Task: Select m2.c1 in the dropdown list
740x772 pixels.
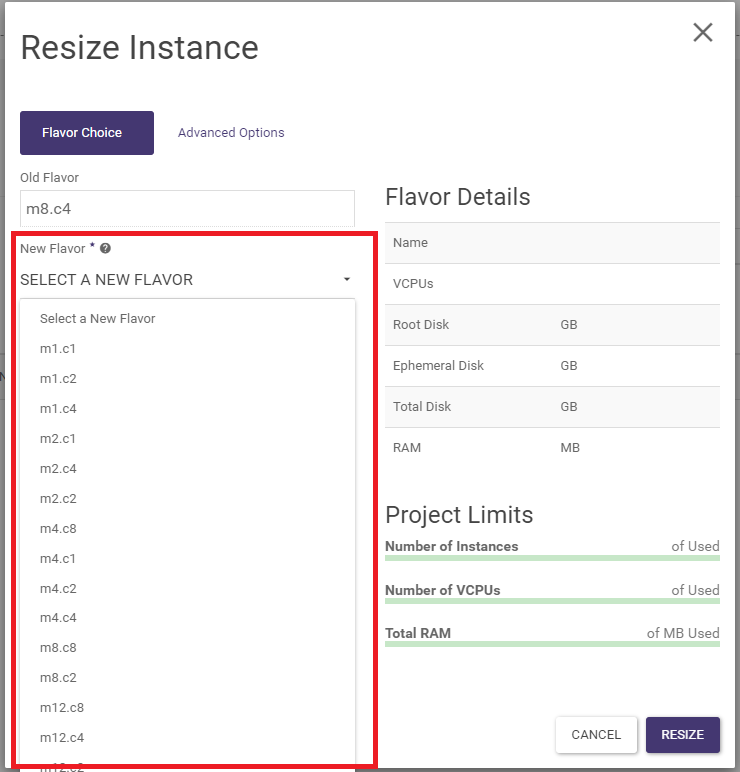Action: [58, 438]
